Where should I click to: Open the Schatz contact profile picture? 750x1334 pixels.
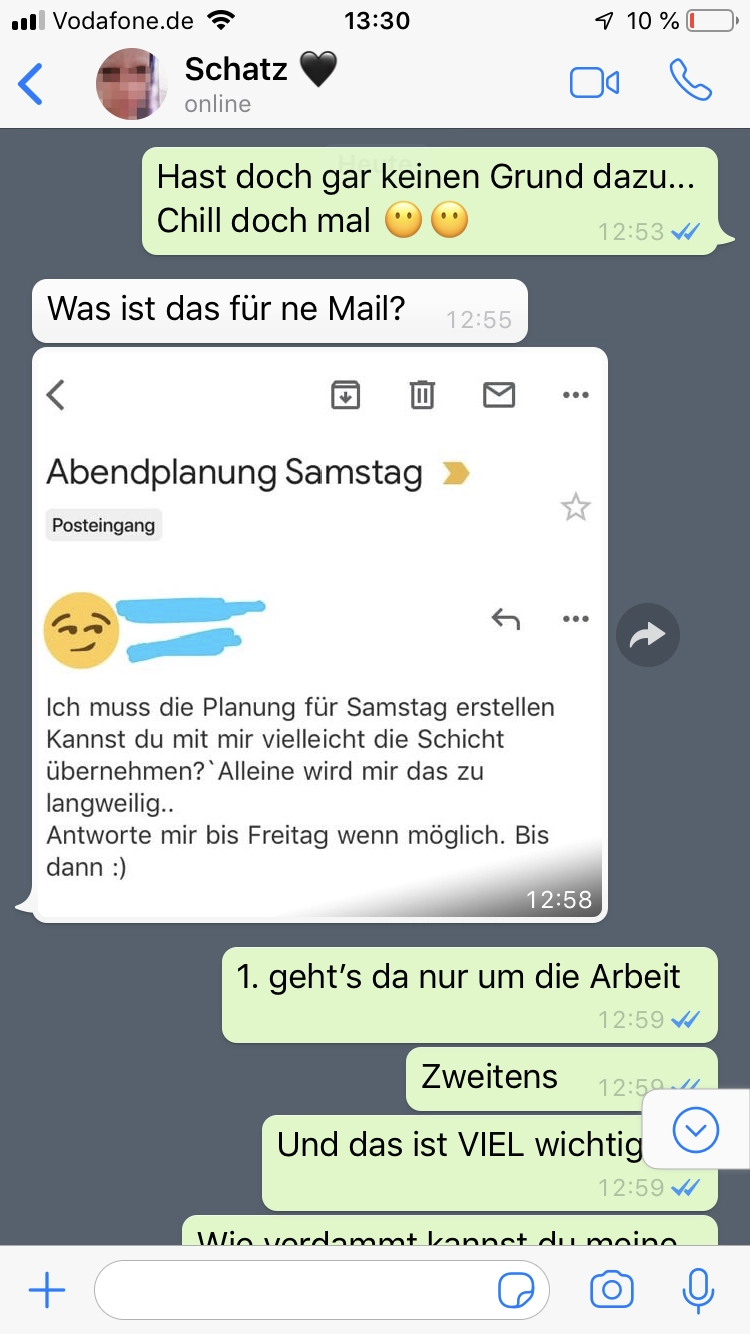coord(131,84)
